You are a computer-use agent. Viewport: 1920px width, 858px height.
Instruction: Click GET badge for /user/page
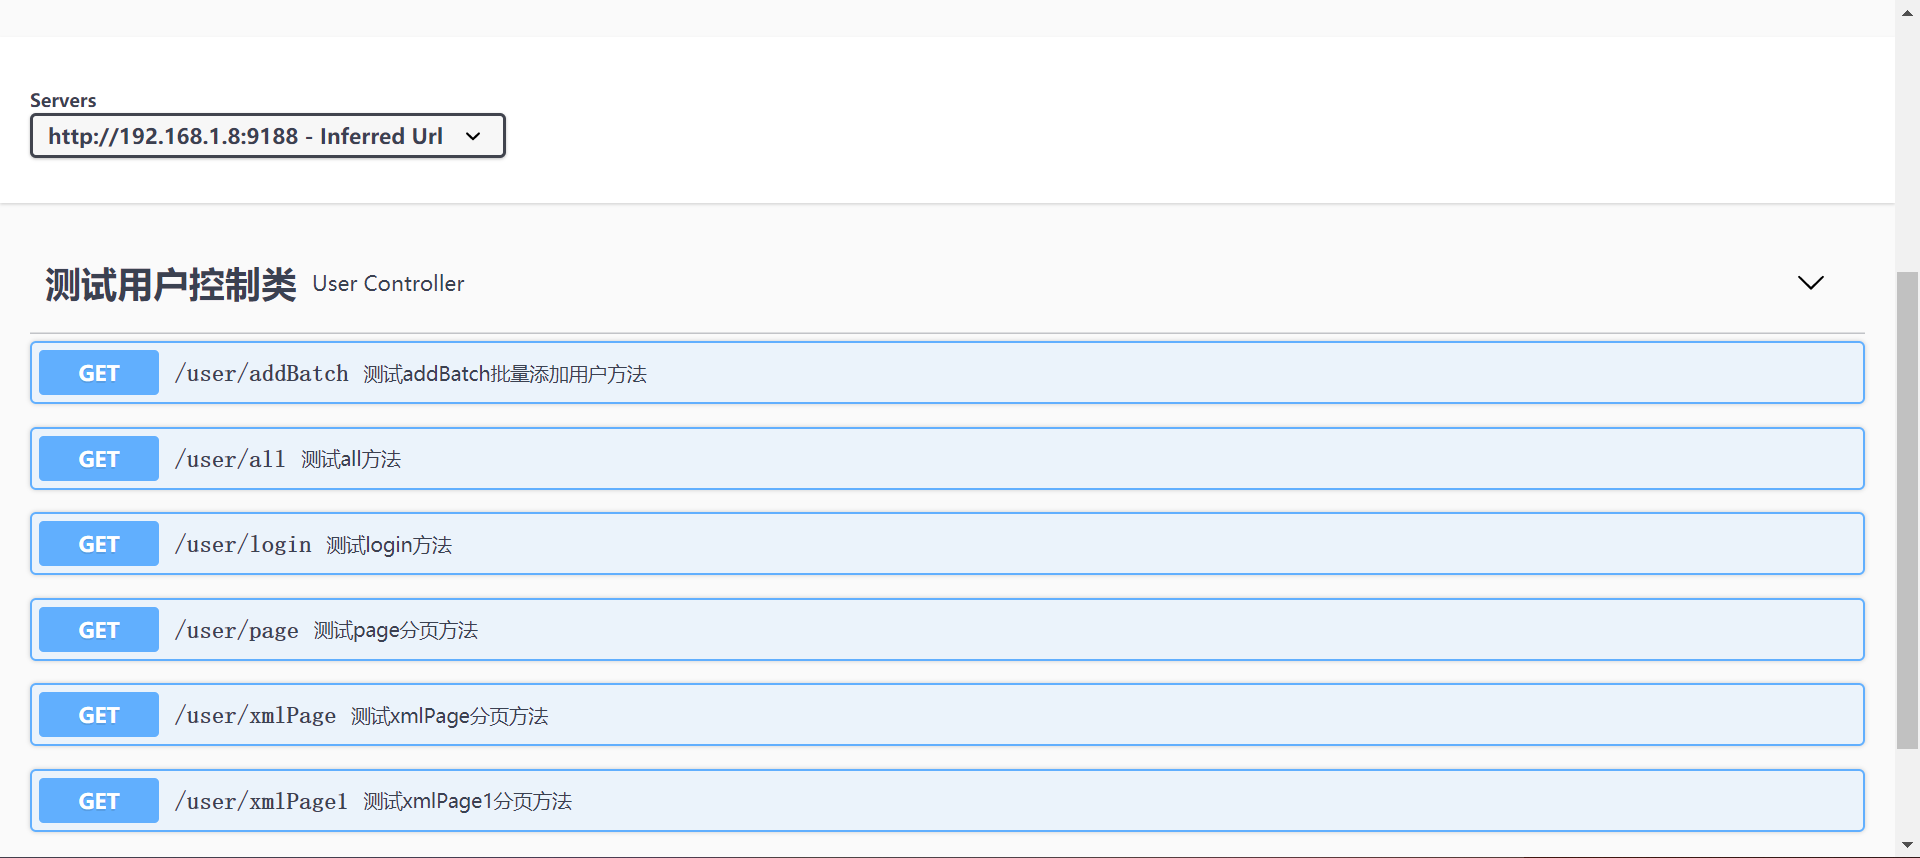(99, 630)
